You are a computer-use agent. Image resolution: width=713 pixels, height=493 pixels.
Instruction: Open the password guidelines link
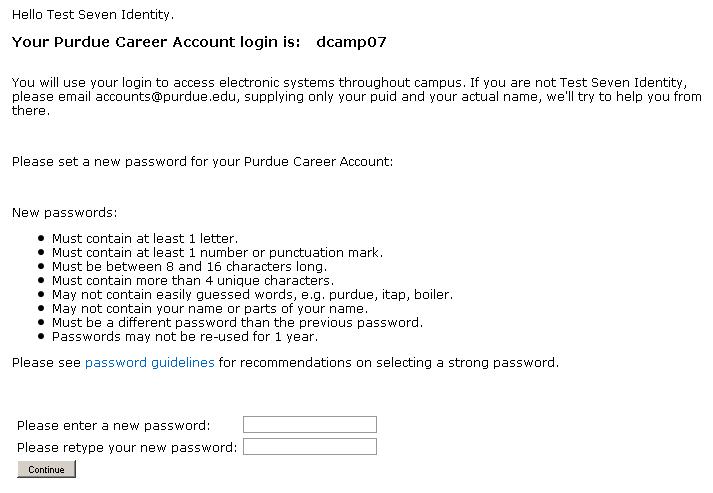tap(149, 363)
